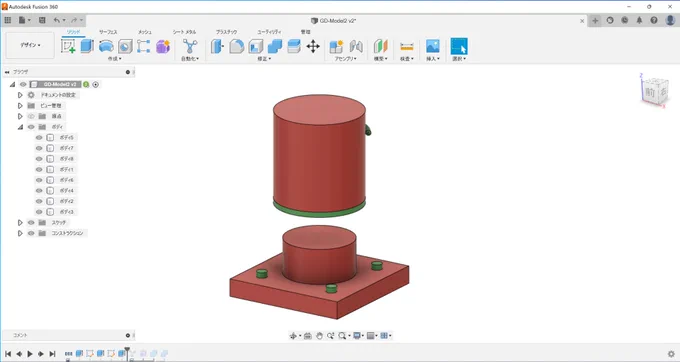This screenshot has width=680, height=362.
Task: Open timeline settings gear
Action: [671, 354]
